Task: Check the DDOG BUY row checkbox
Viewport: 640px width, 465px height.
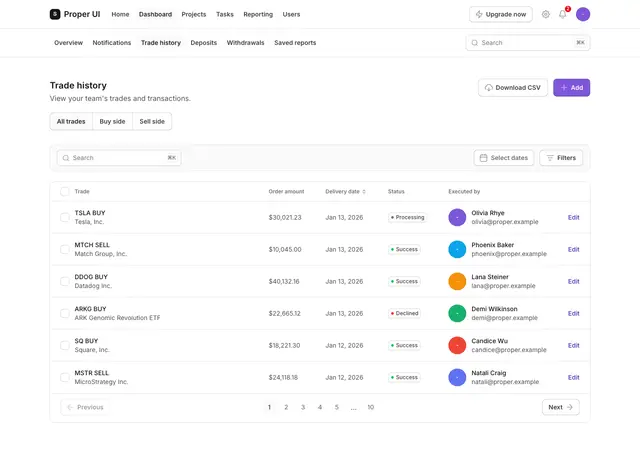Action: click(x=64, y=281)
